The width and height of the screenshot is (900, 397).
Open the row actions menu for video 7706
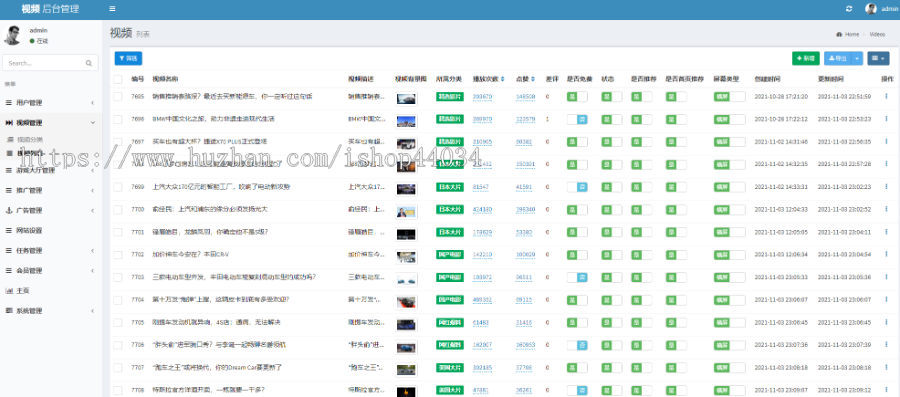[x=887, y=345]
